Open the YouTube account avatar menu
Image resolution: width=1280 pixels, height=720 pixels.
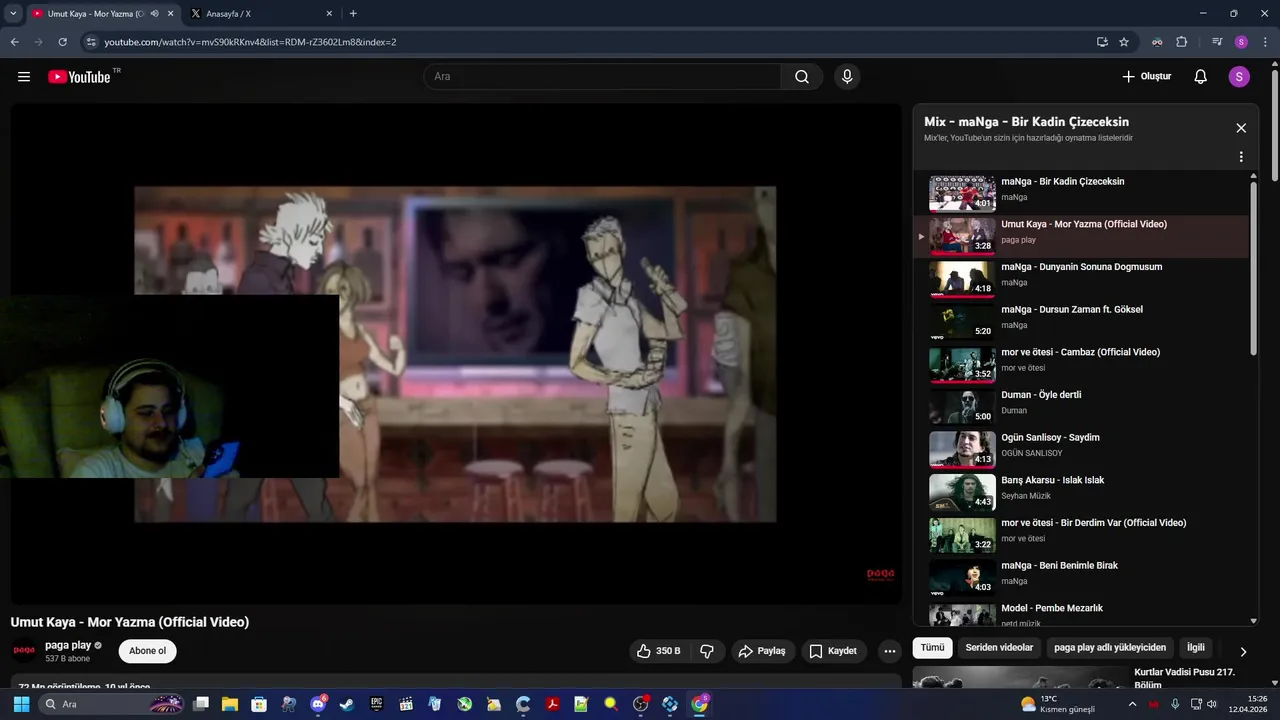click(1239, 77)
